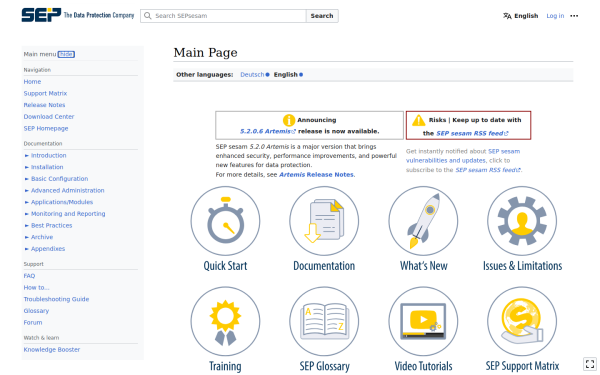The height and width of the screenshot is (375, 600).
Task: Expand the Best Practices arrow
Action: (27, 226)
